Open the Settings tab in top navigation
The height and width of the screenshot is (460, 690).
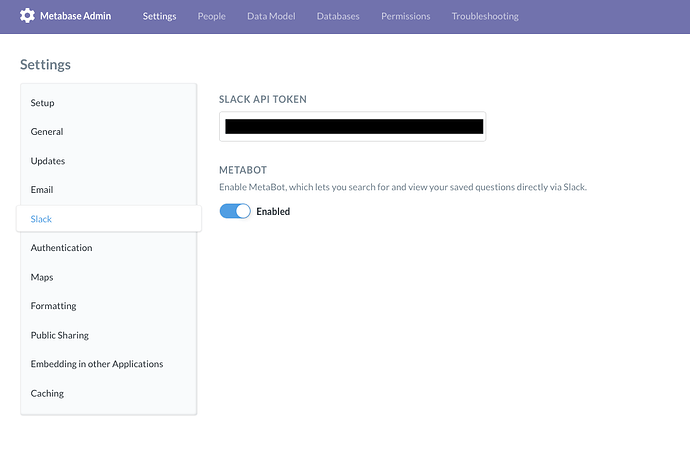point(159,16)
